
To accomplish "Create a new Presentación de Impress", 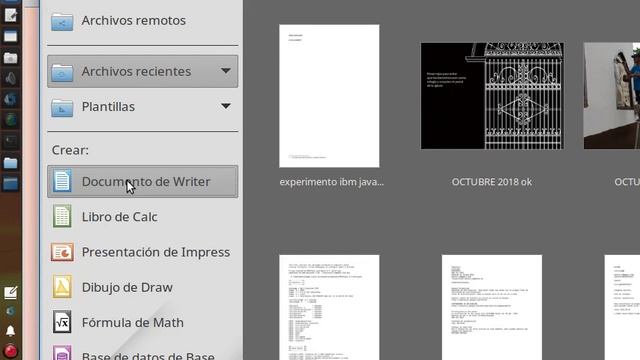I will coord(142,252).
